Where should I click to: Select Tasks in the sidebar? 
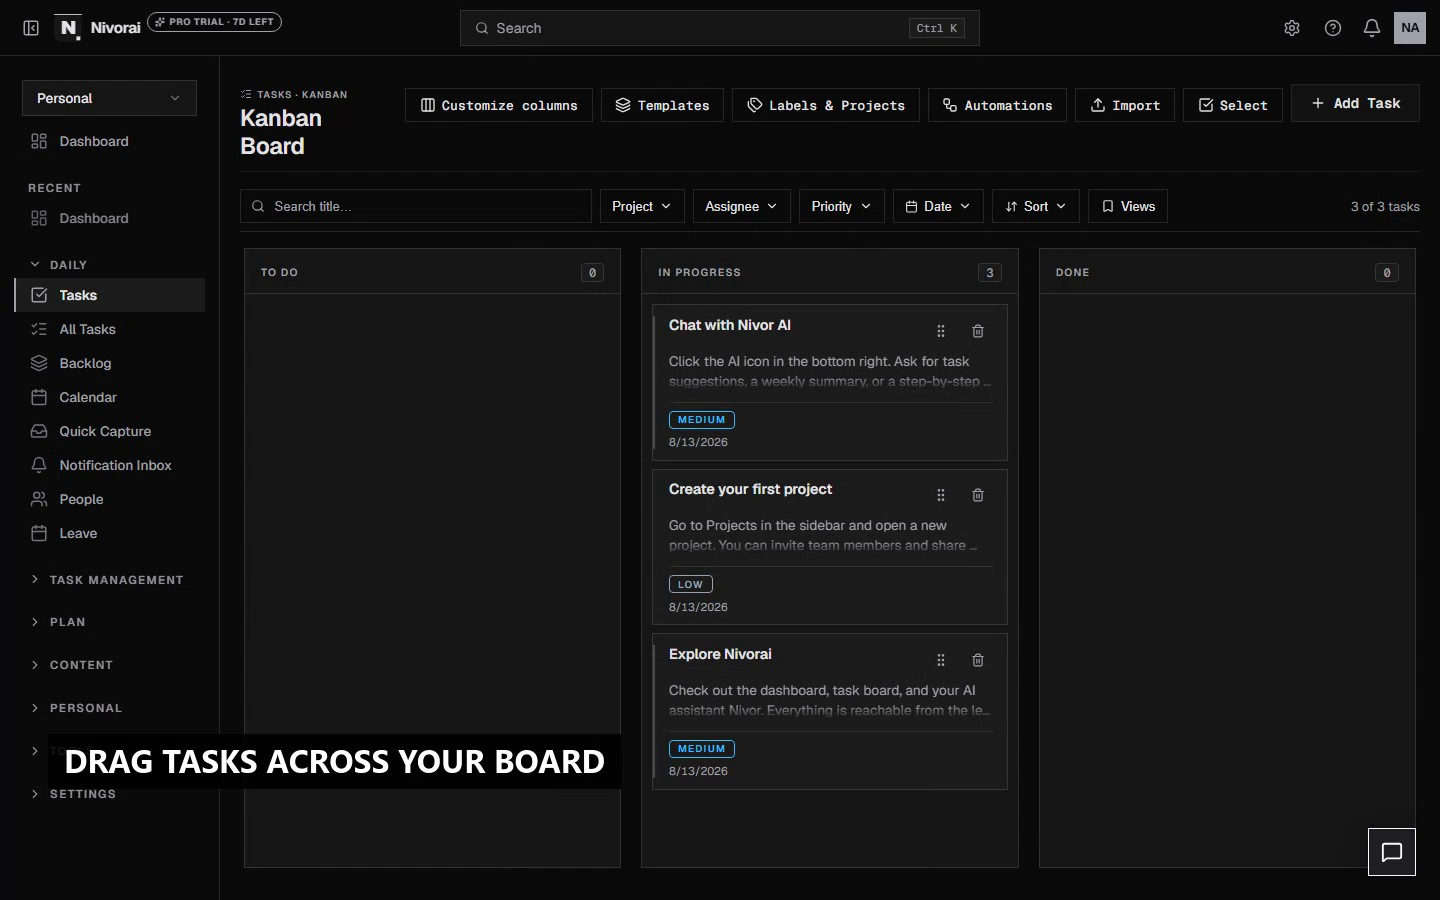pos(110,295)
